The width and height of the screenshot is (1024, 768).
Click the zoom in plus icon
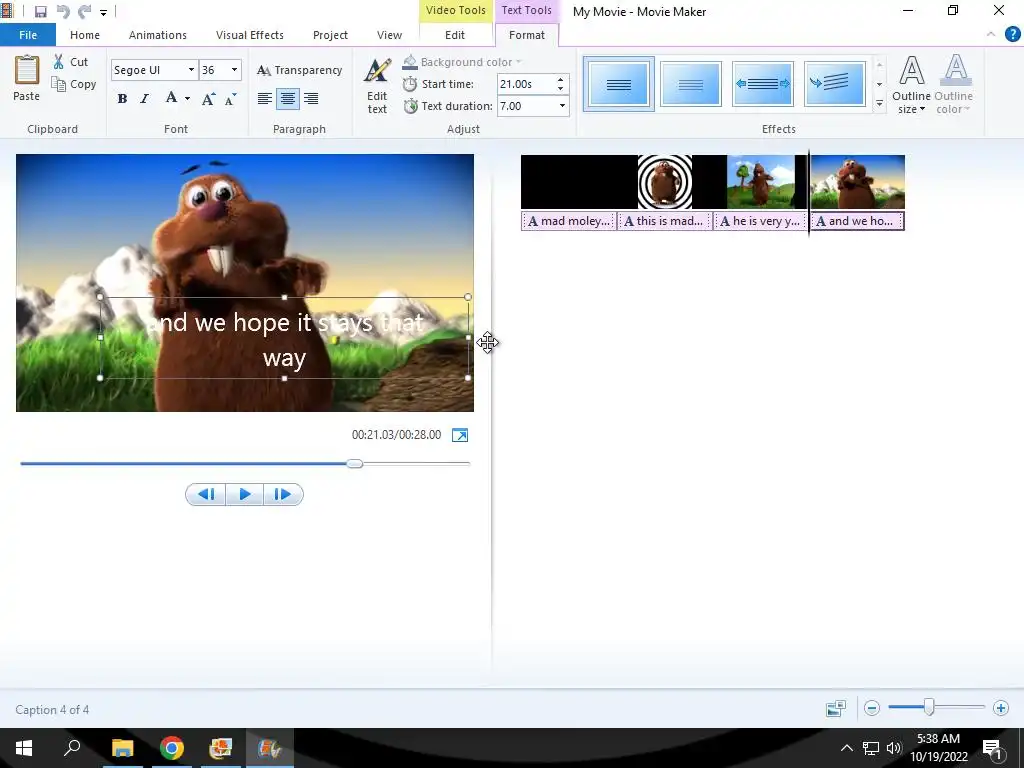click(1000, 708)
